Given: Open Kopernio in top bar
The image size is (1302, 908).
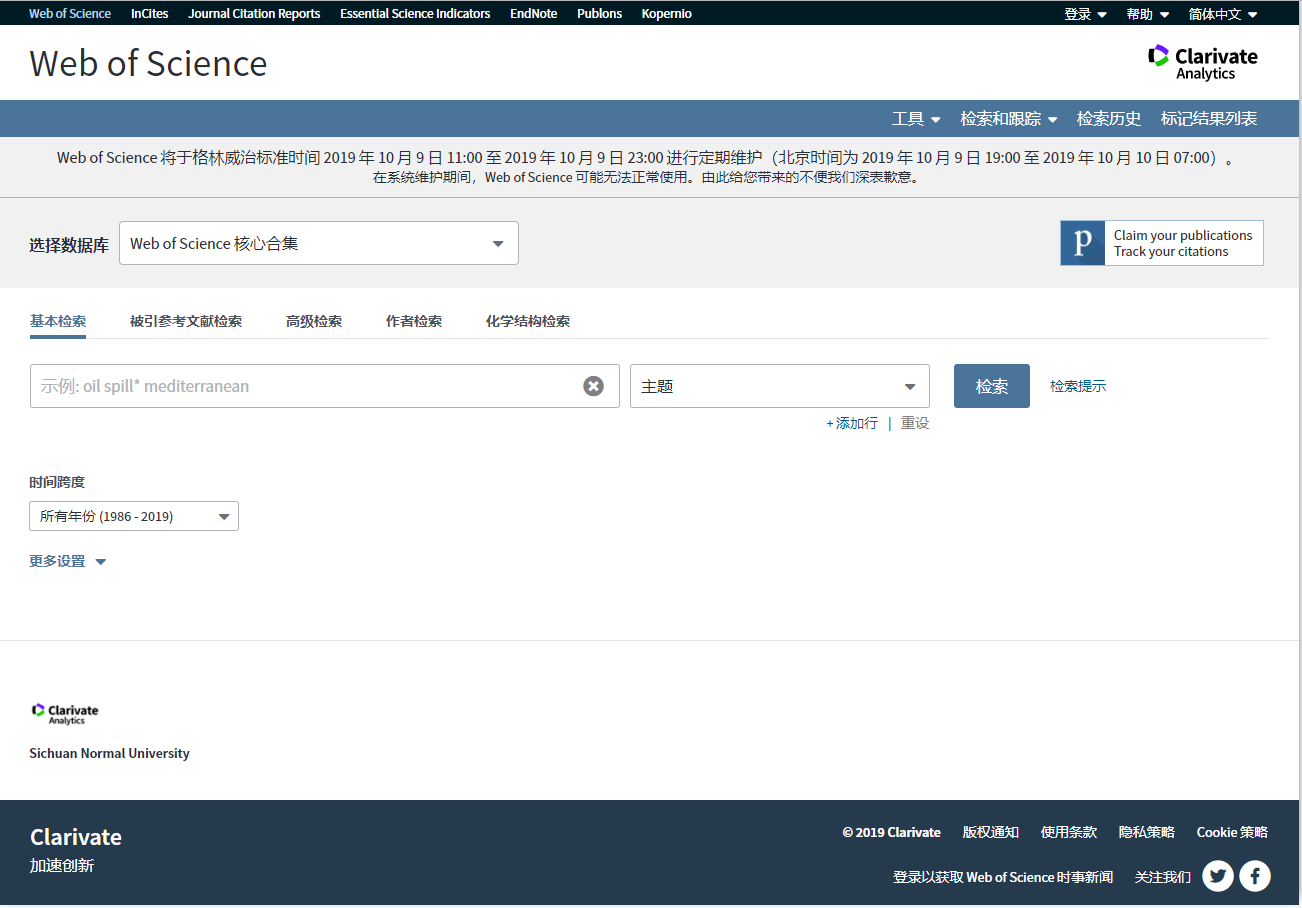Looking at the screenshot, I should 667,14.
